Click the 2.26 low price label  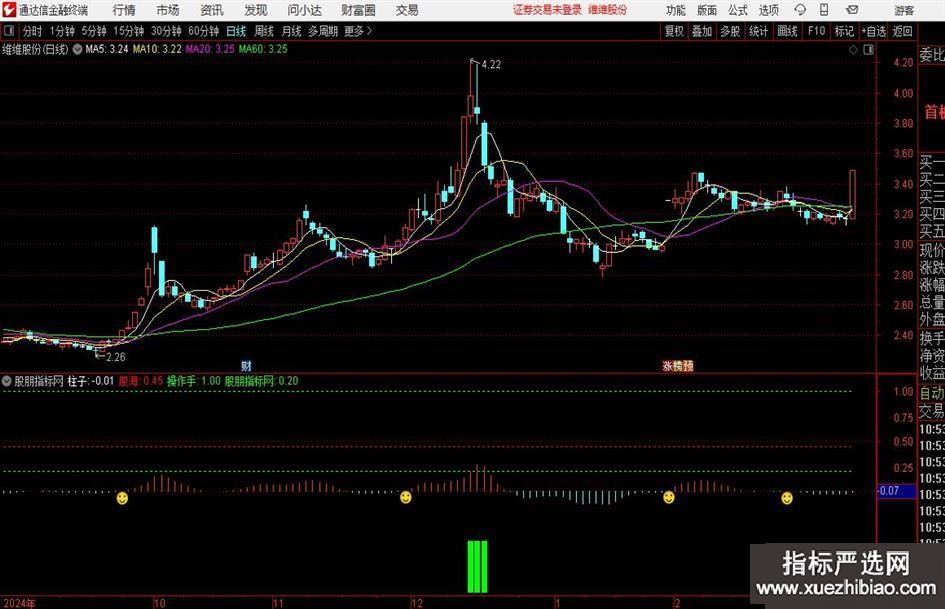coord(116,357)
